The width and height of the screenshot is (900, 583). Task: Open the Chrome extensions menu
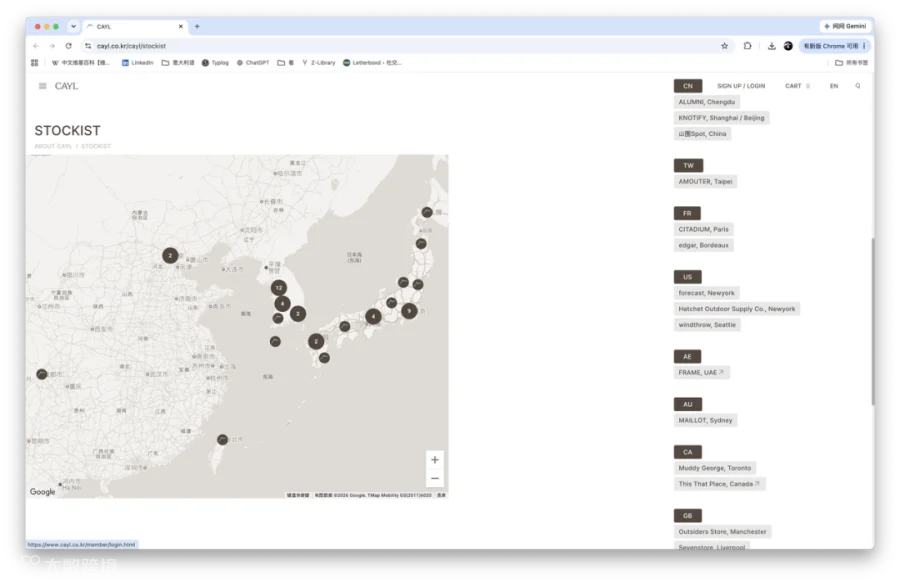(747, 46)
